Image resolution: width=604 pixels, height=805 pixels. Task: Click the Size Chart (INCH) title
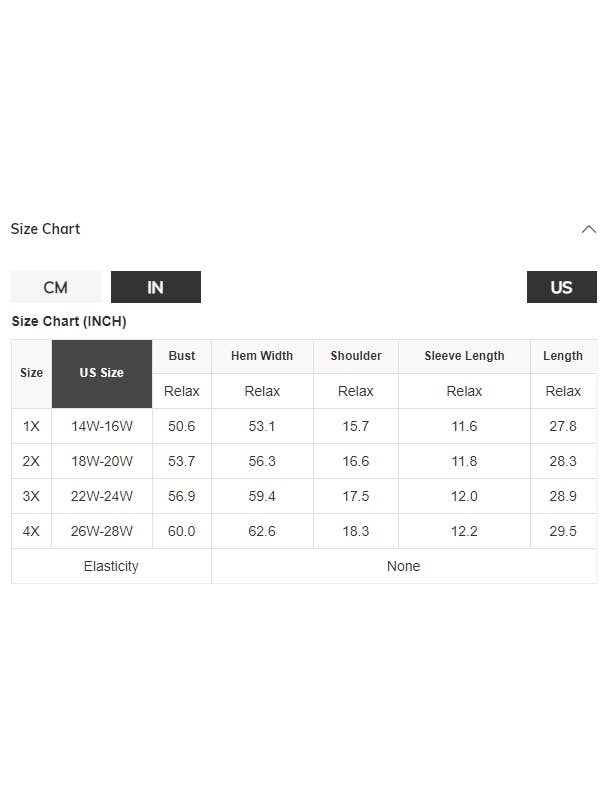click(x=69, y=321)
